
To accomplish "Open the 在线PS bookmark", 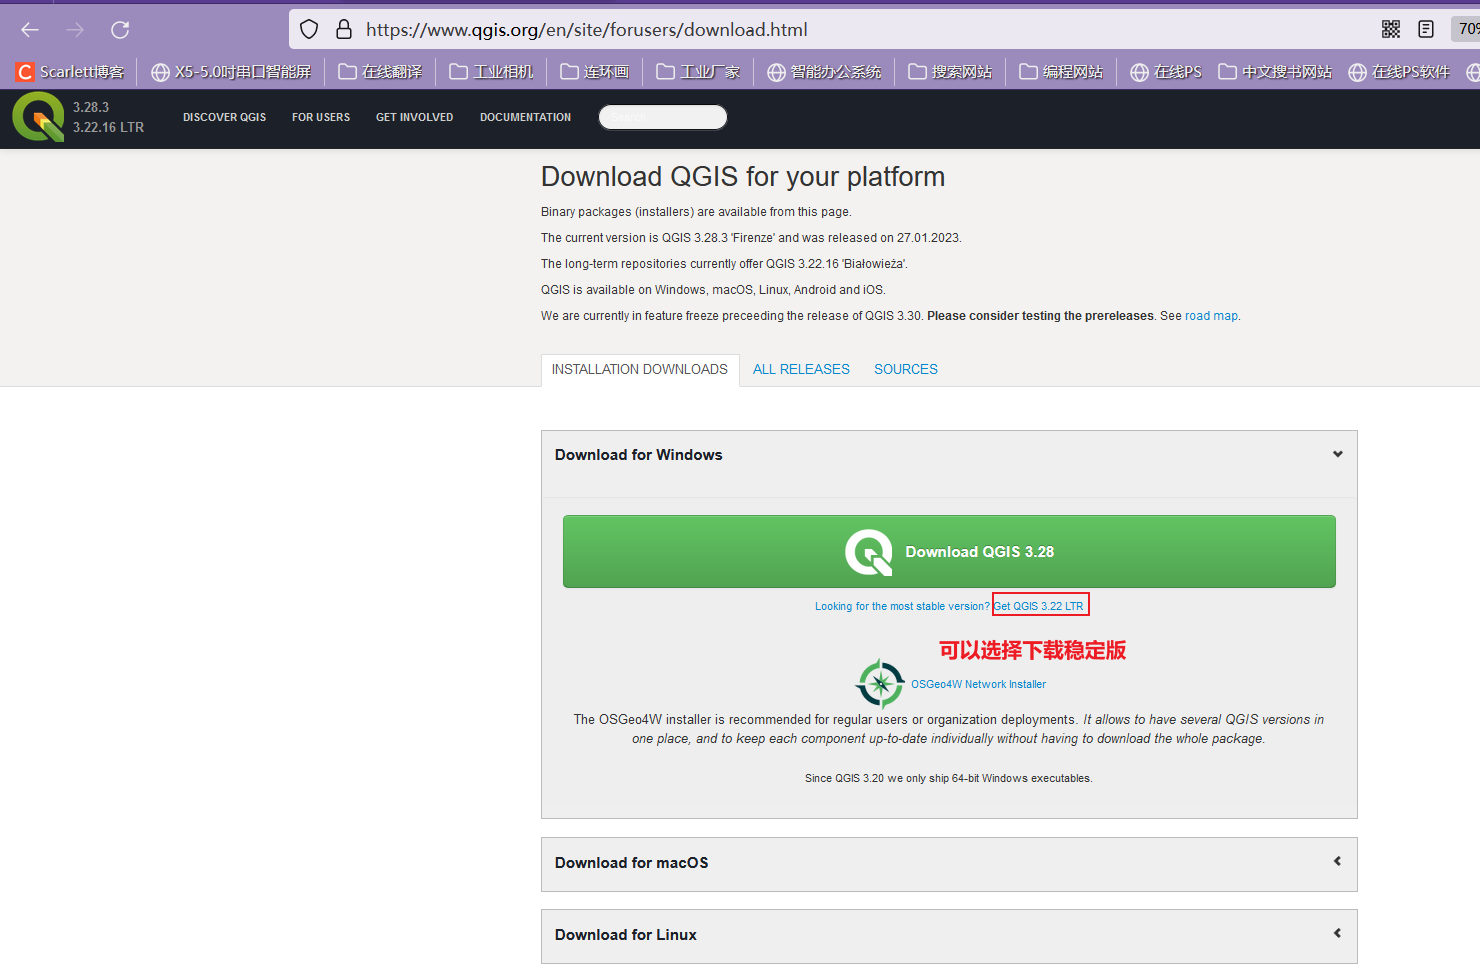I will 1166,72.
